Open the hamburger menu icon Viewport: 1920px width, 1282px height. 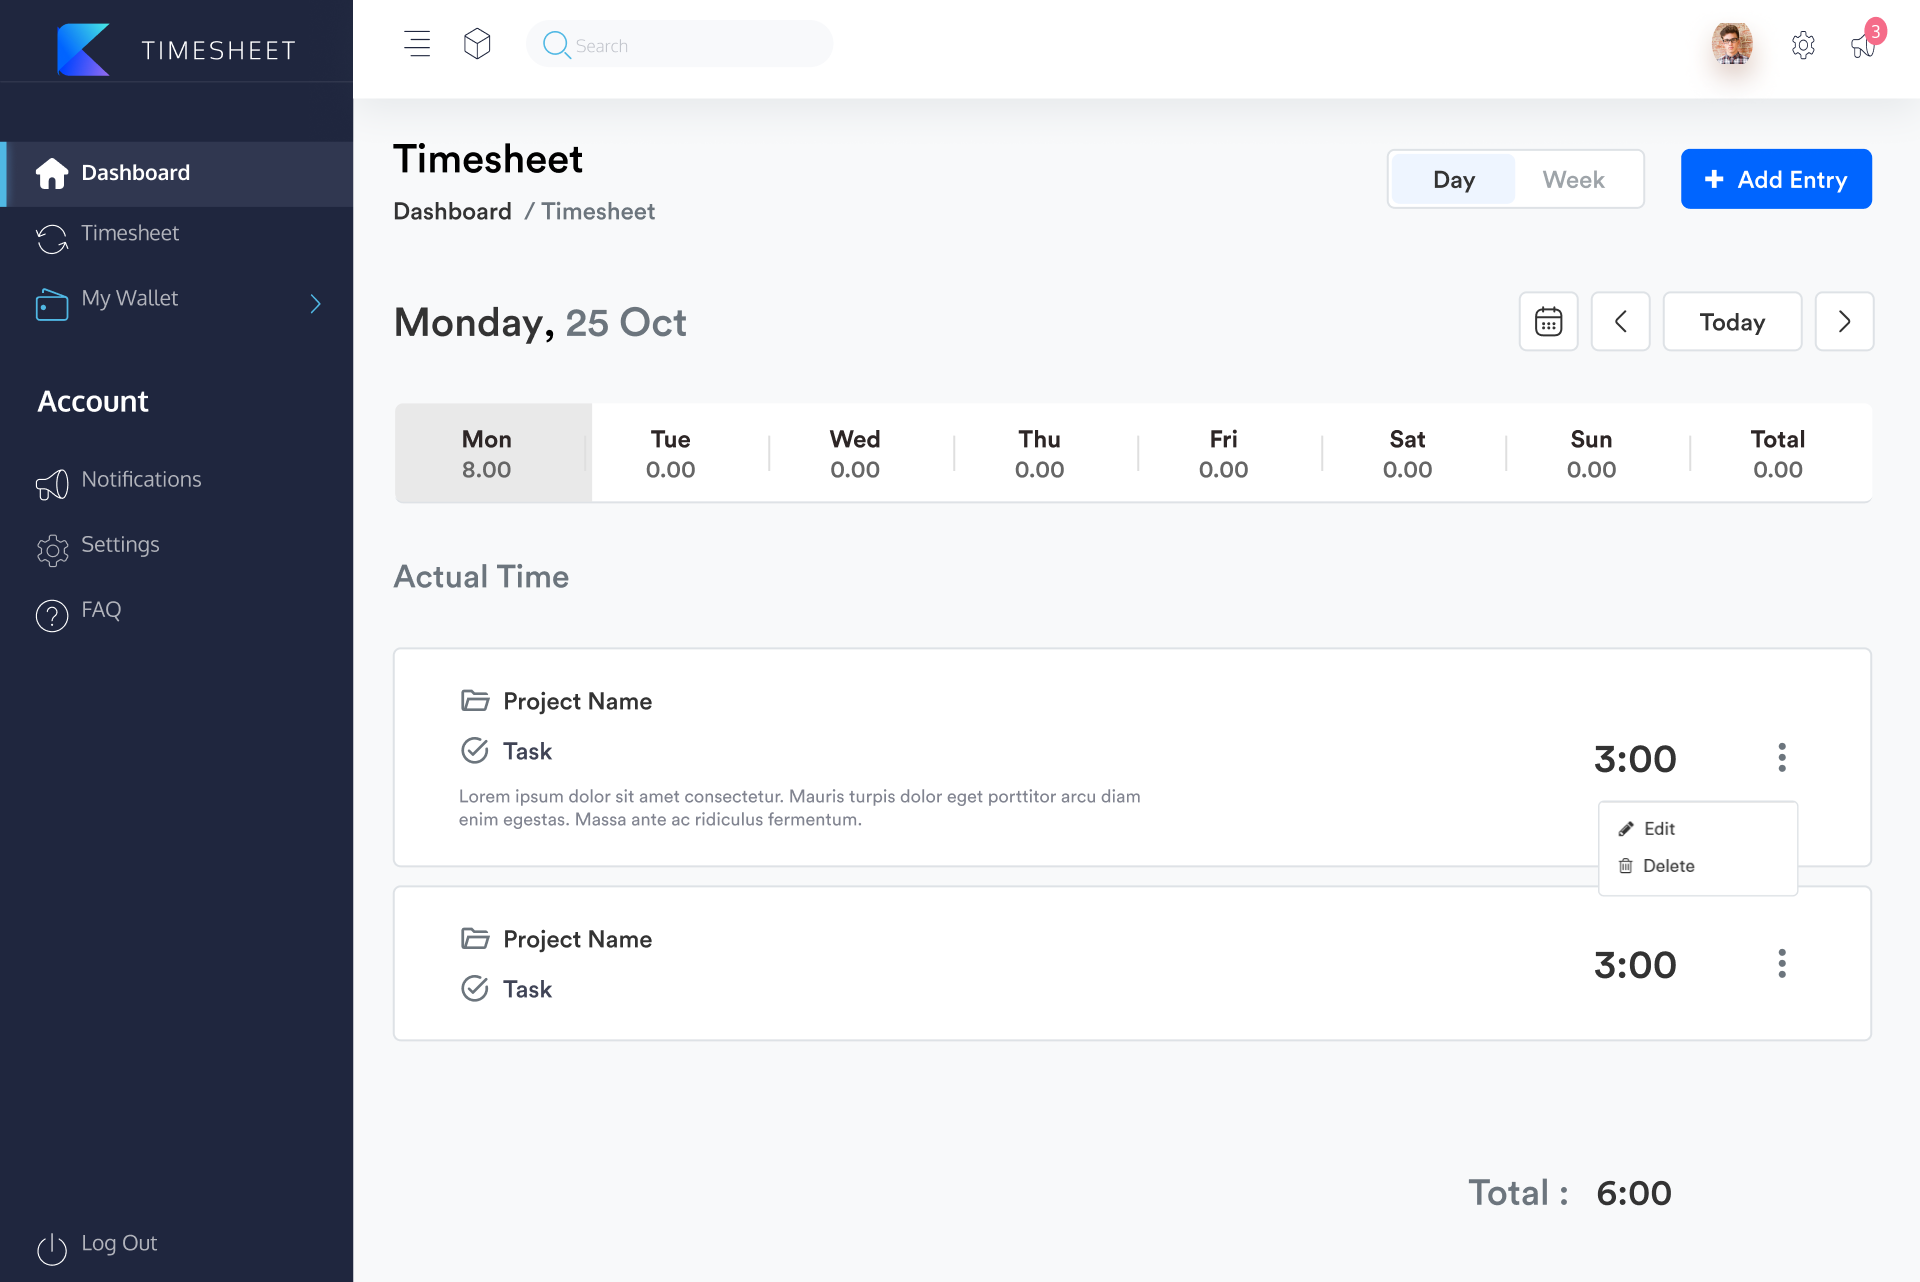click(x=417, y=43)
